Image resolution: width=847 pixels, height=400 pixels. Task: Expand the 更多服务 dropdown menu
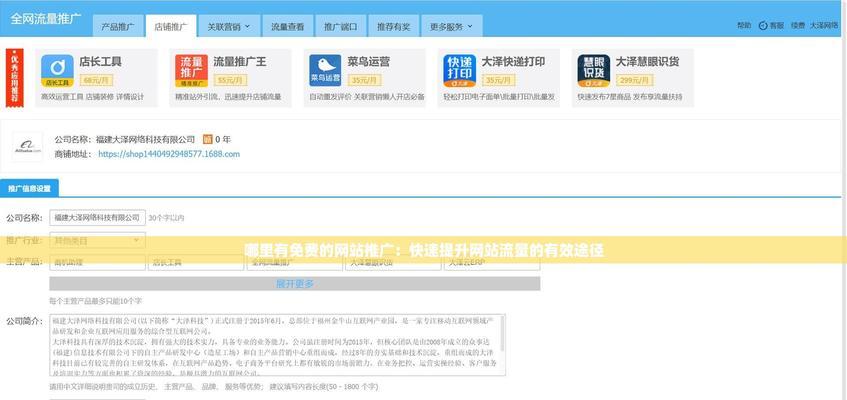(452, 26)
